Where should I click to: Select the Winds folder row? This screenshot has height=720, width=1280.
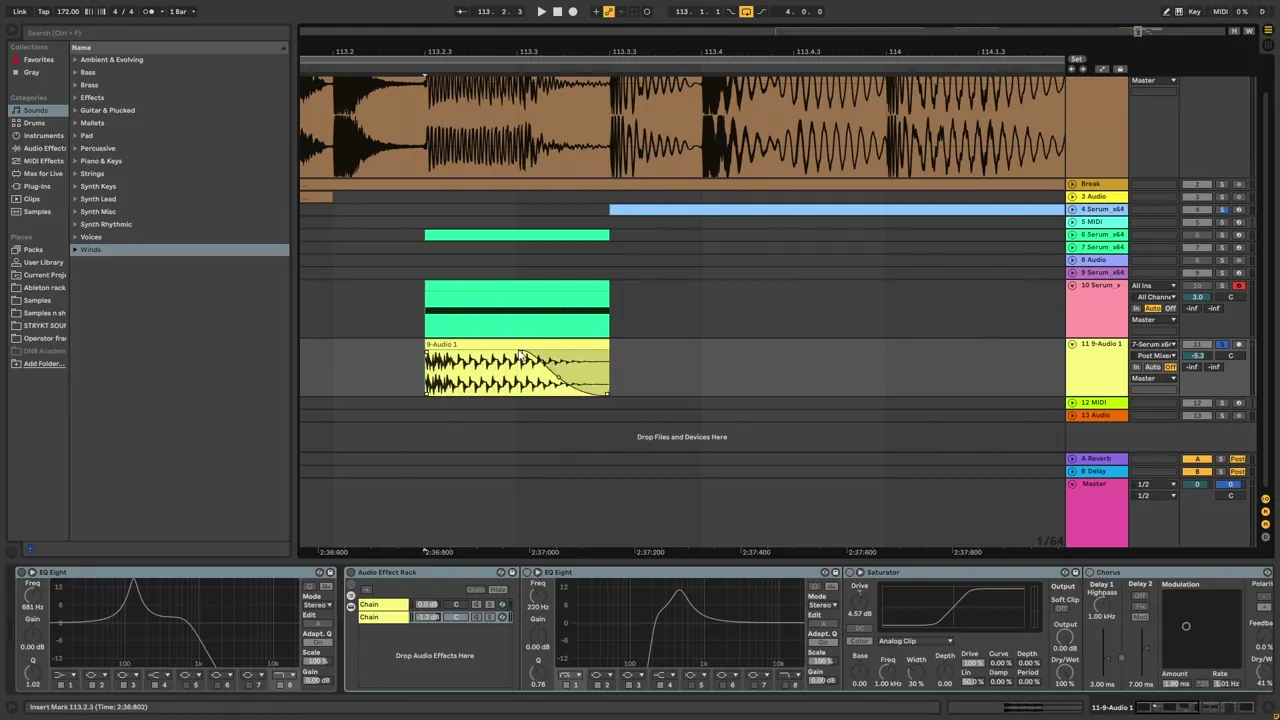point(180,249)
